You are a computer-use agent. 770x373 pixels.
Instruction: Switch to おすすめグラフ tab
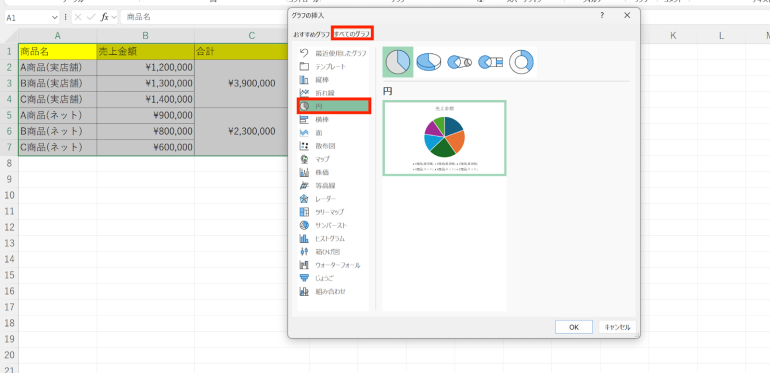[311, 34]
